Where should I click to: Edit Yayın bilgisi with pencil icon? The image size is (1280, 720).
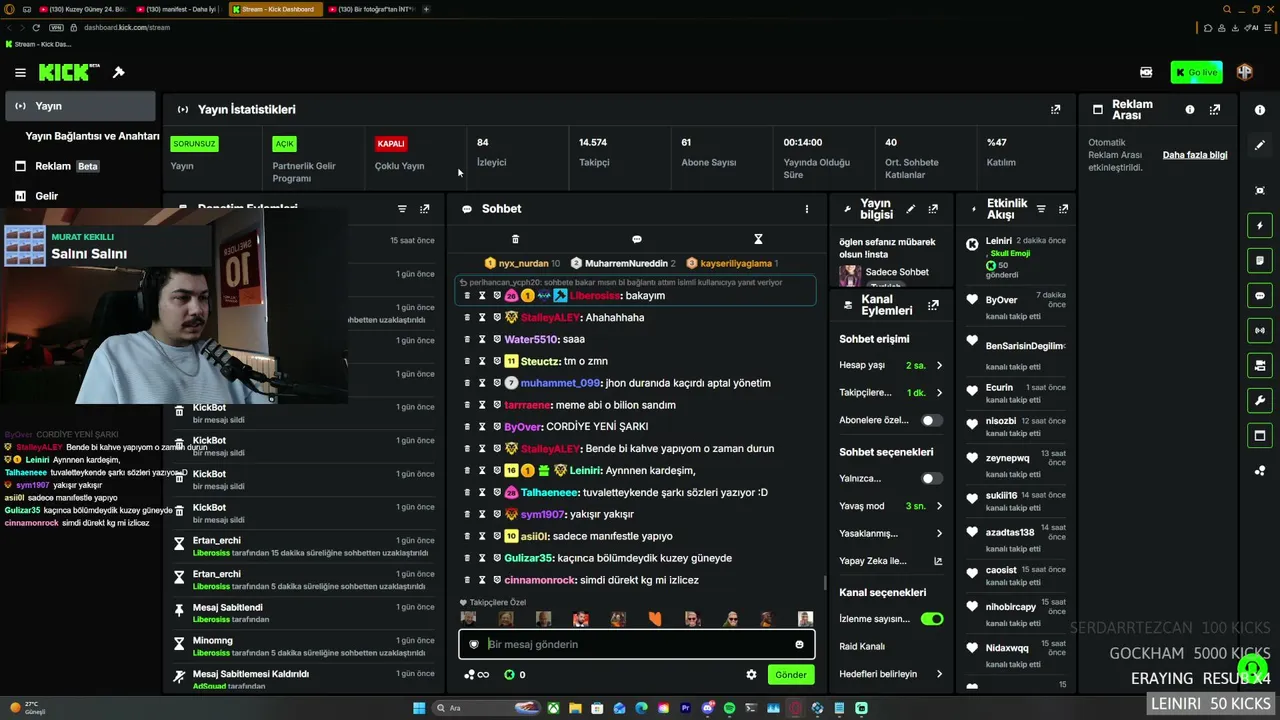pyautogui.click(x=910, y=209)
